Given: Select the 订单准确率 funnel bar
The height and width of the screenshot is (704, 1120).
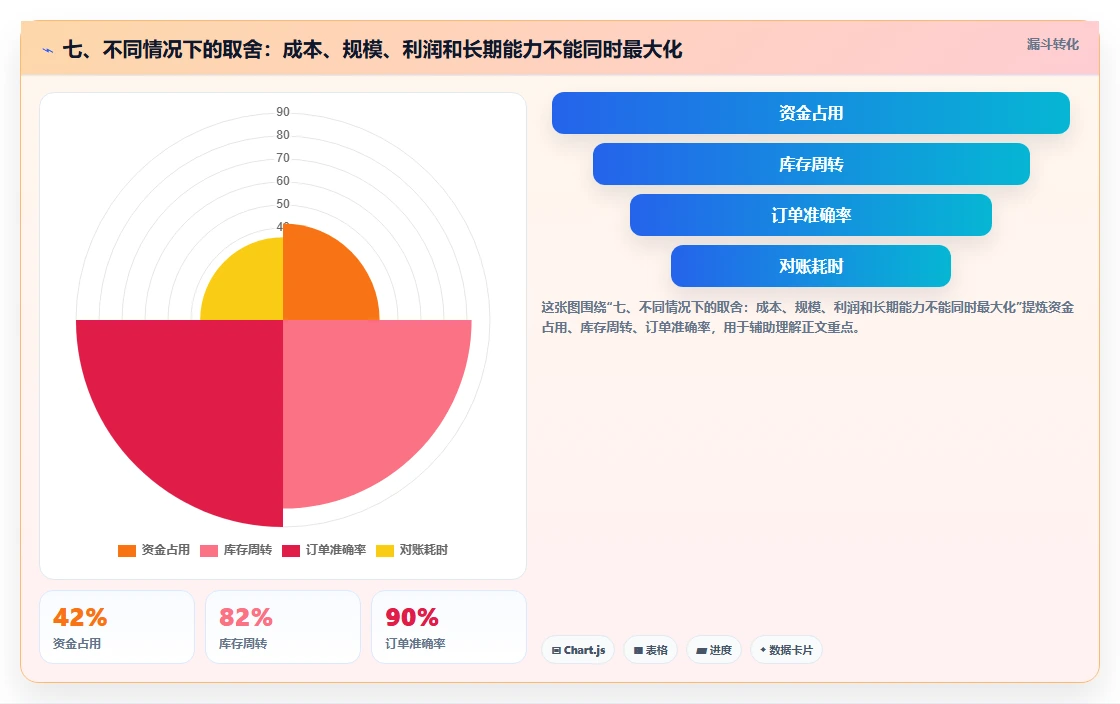Looking at the screenshot, I should coord(811,215).
